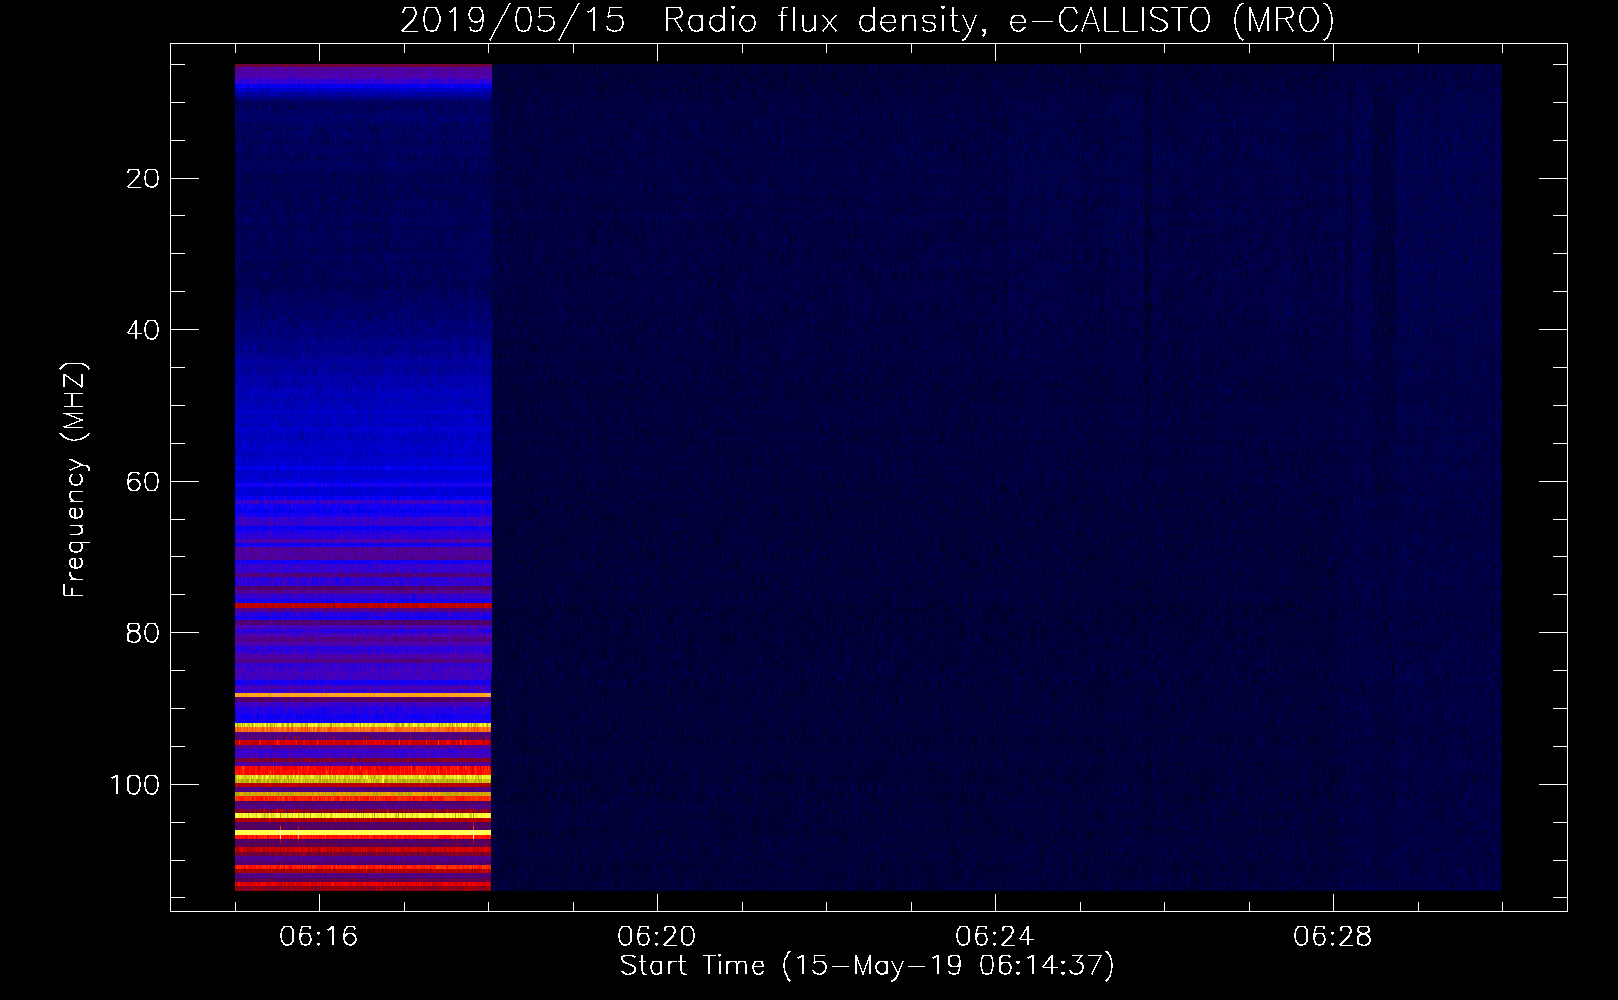Viewport: 1618px width, 1000px height.
Task: Click the 06:20 time tick label
Action: click(x=657, y=937)
